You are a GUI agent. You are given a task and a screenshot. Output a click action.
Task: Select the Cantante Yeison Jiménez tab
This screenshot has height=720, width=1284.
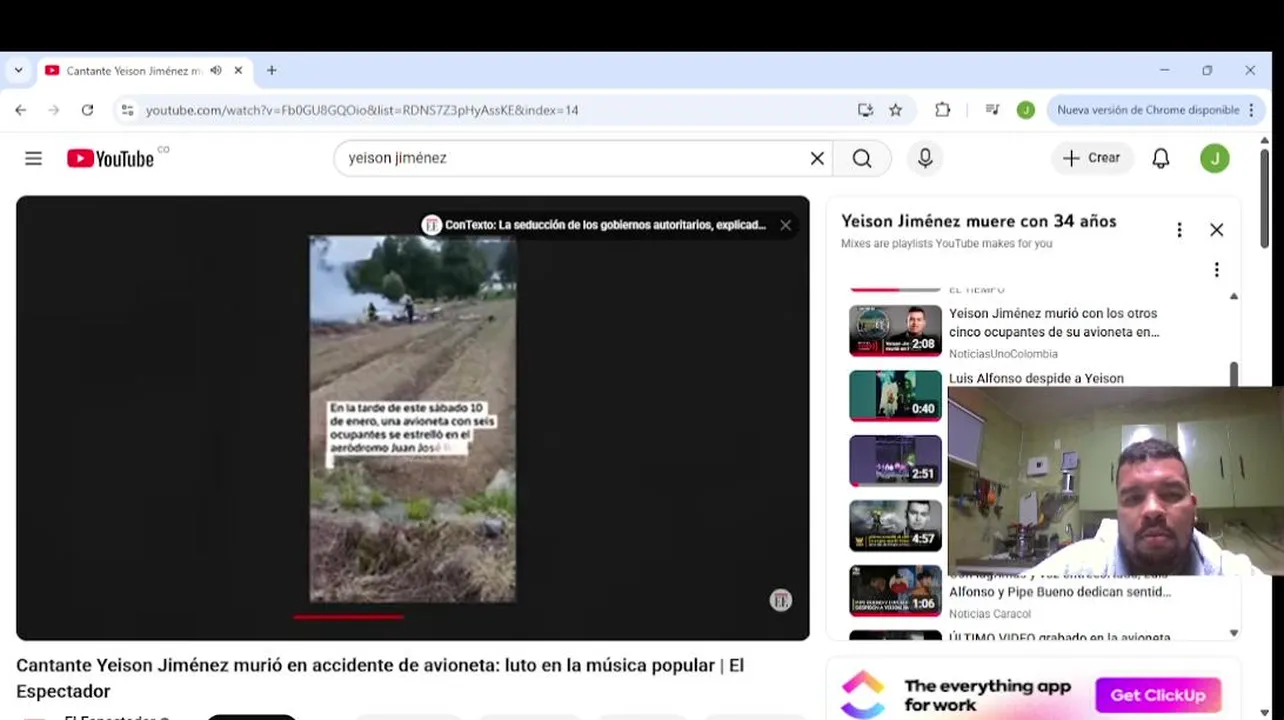tap(134, 71)
